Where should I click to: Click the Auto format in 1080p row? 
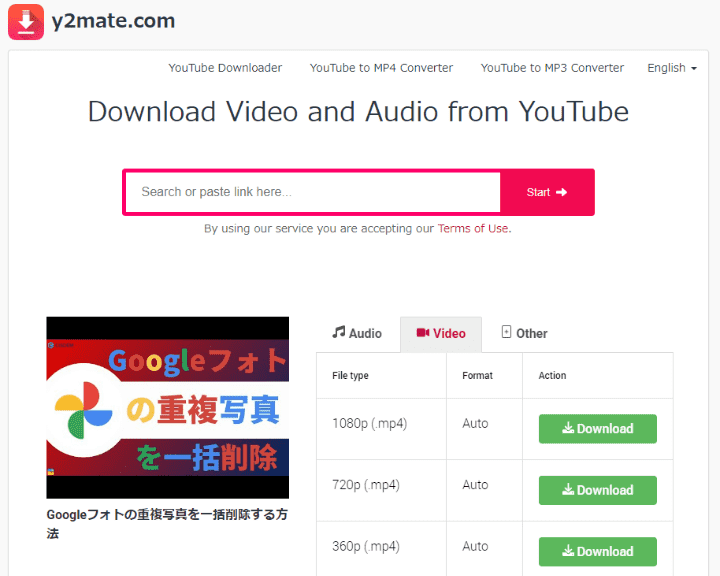pyautogui.click(x=475, y=423)
